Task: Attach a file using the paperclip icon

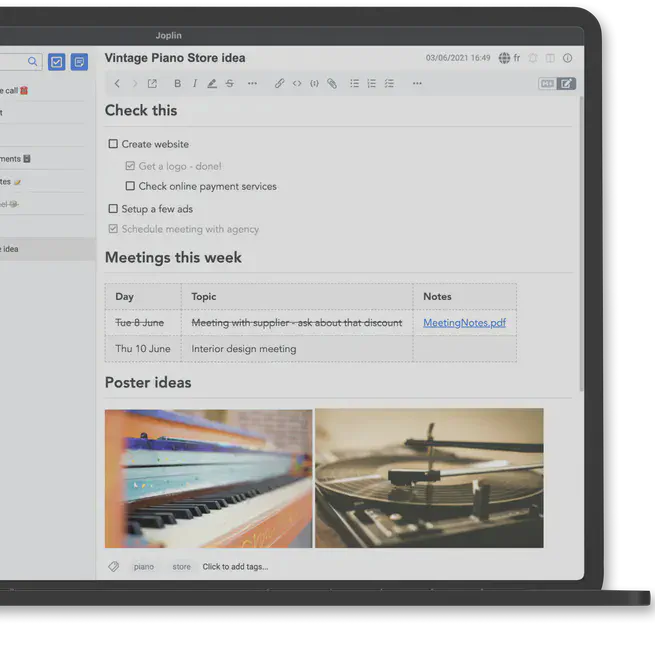Action: [332, 84]
